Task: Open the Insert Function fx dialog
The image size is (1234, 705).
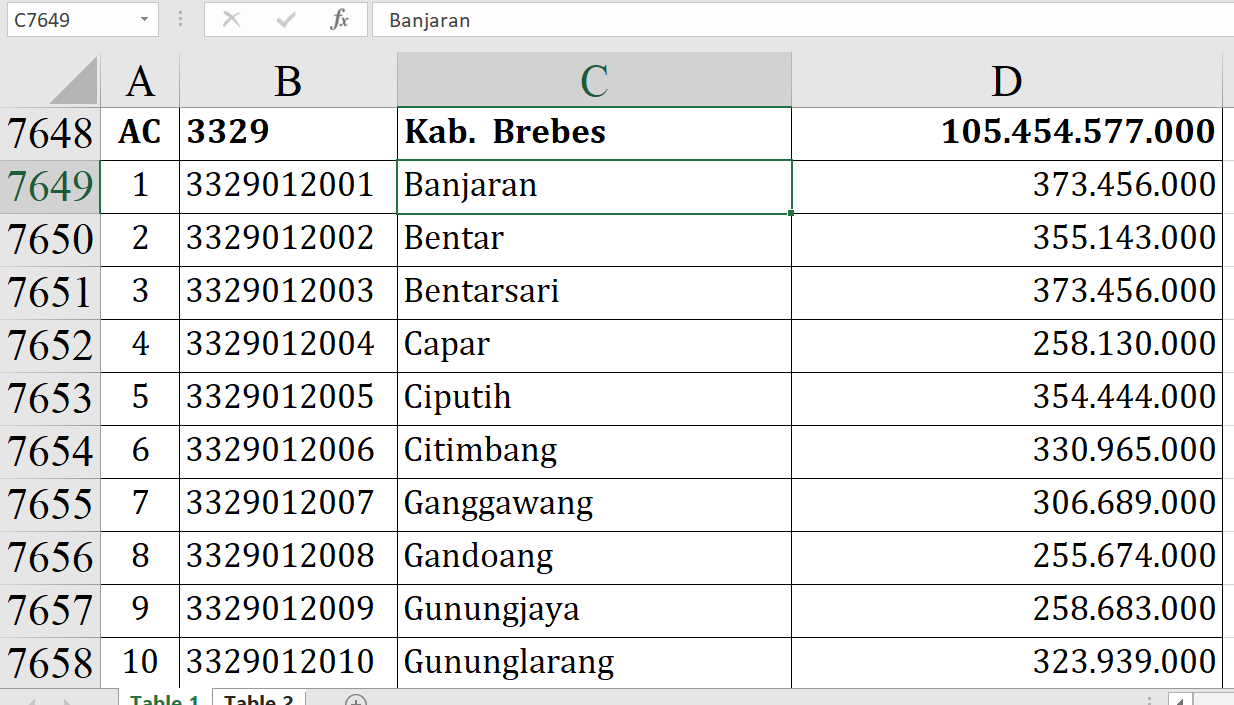Action: point(340,20)
